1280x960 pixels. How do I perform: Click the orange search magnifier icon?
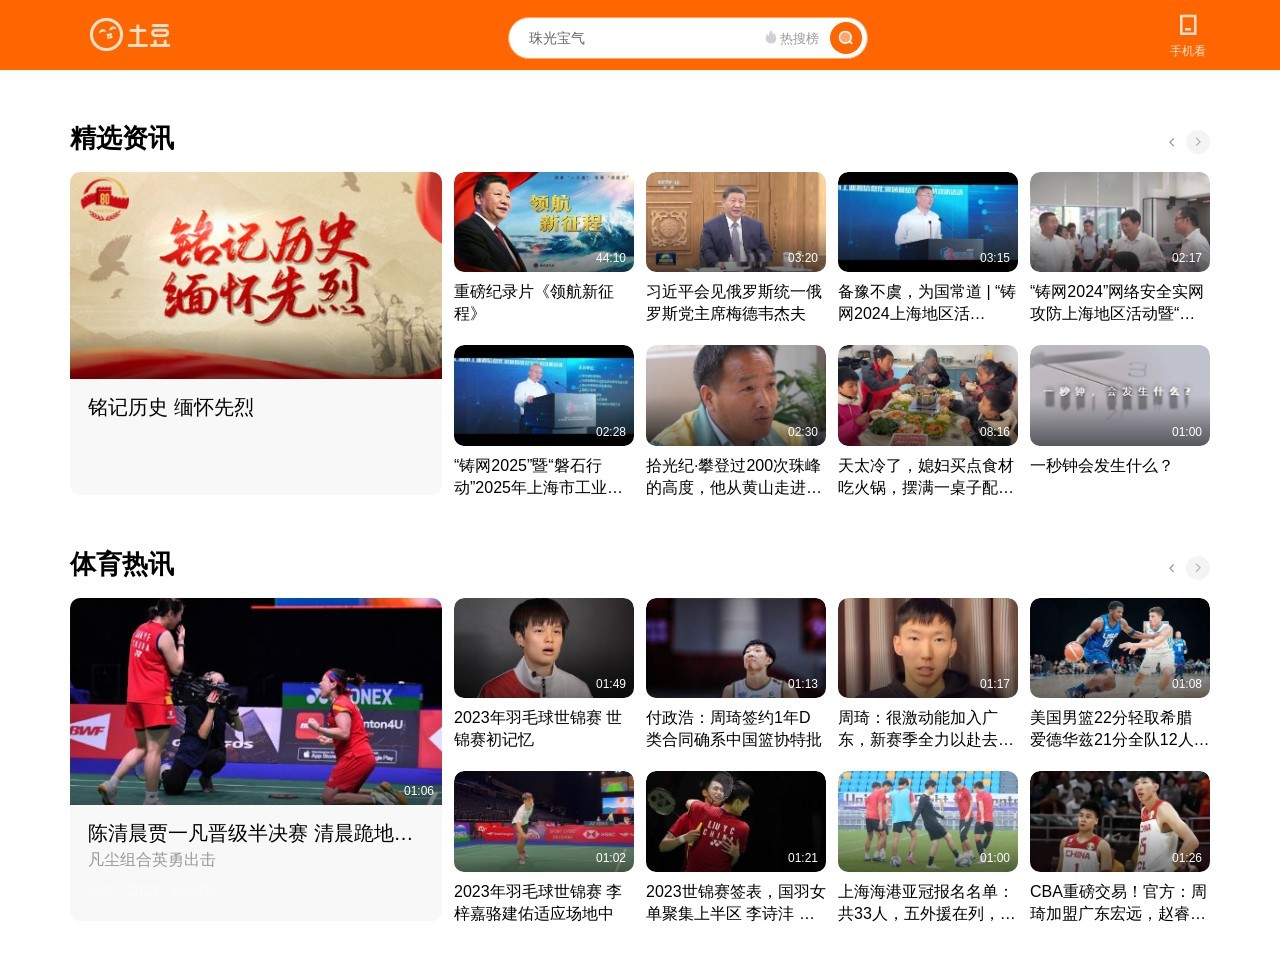click(x=845, y=37)
